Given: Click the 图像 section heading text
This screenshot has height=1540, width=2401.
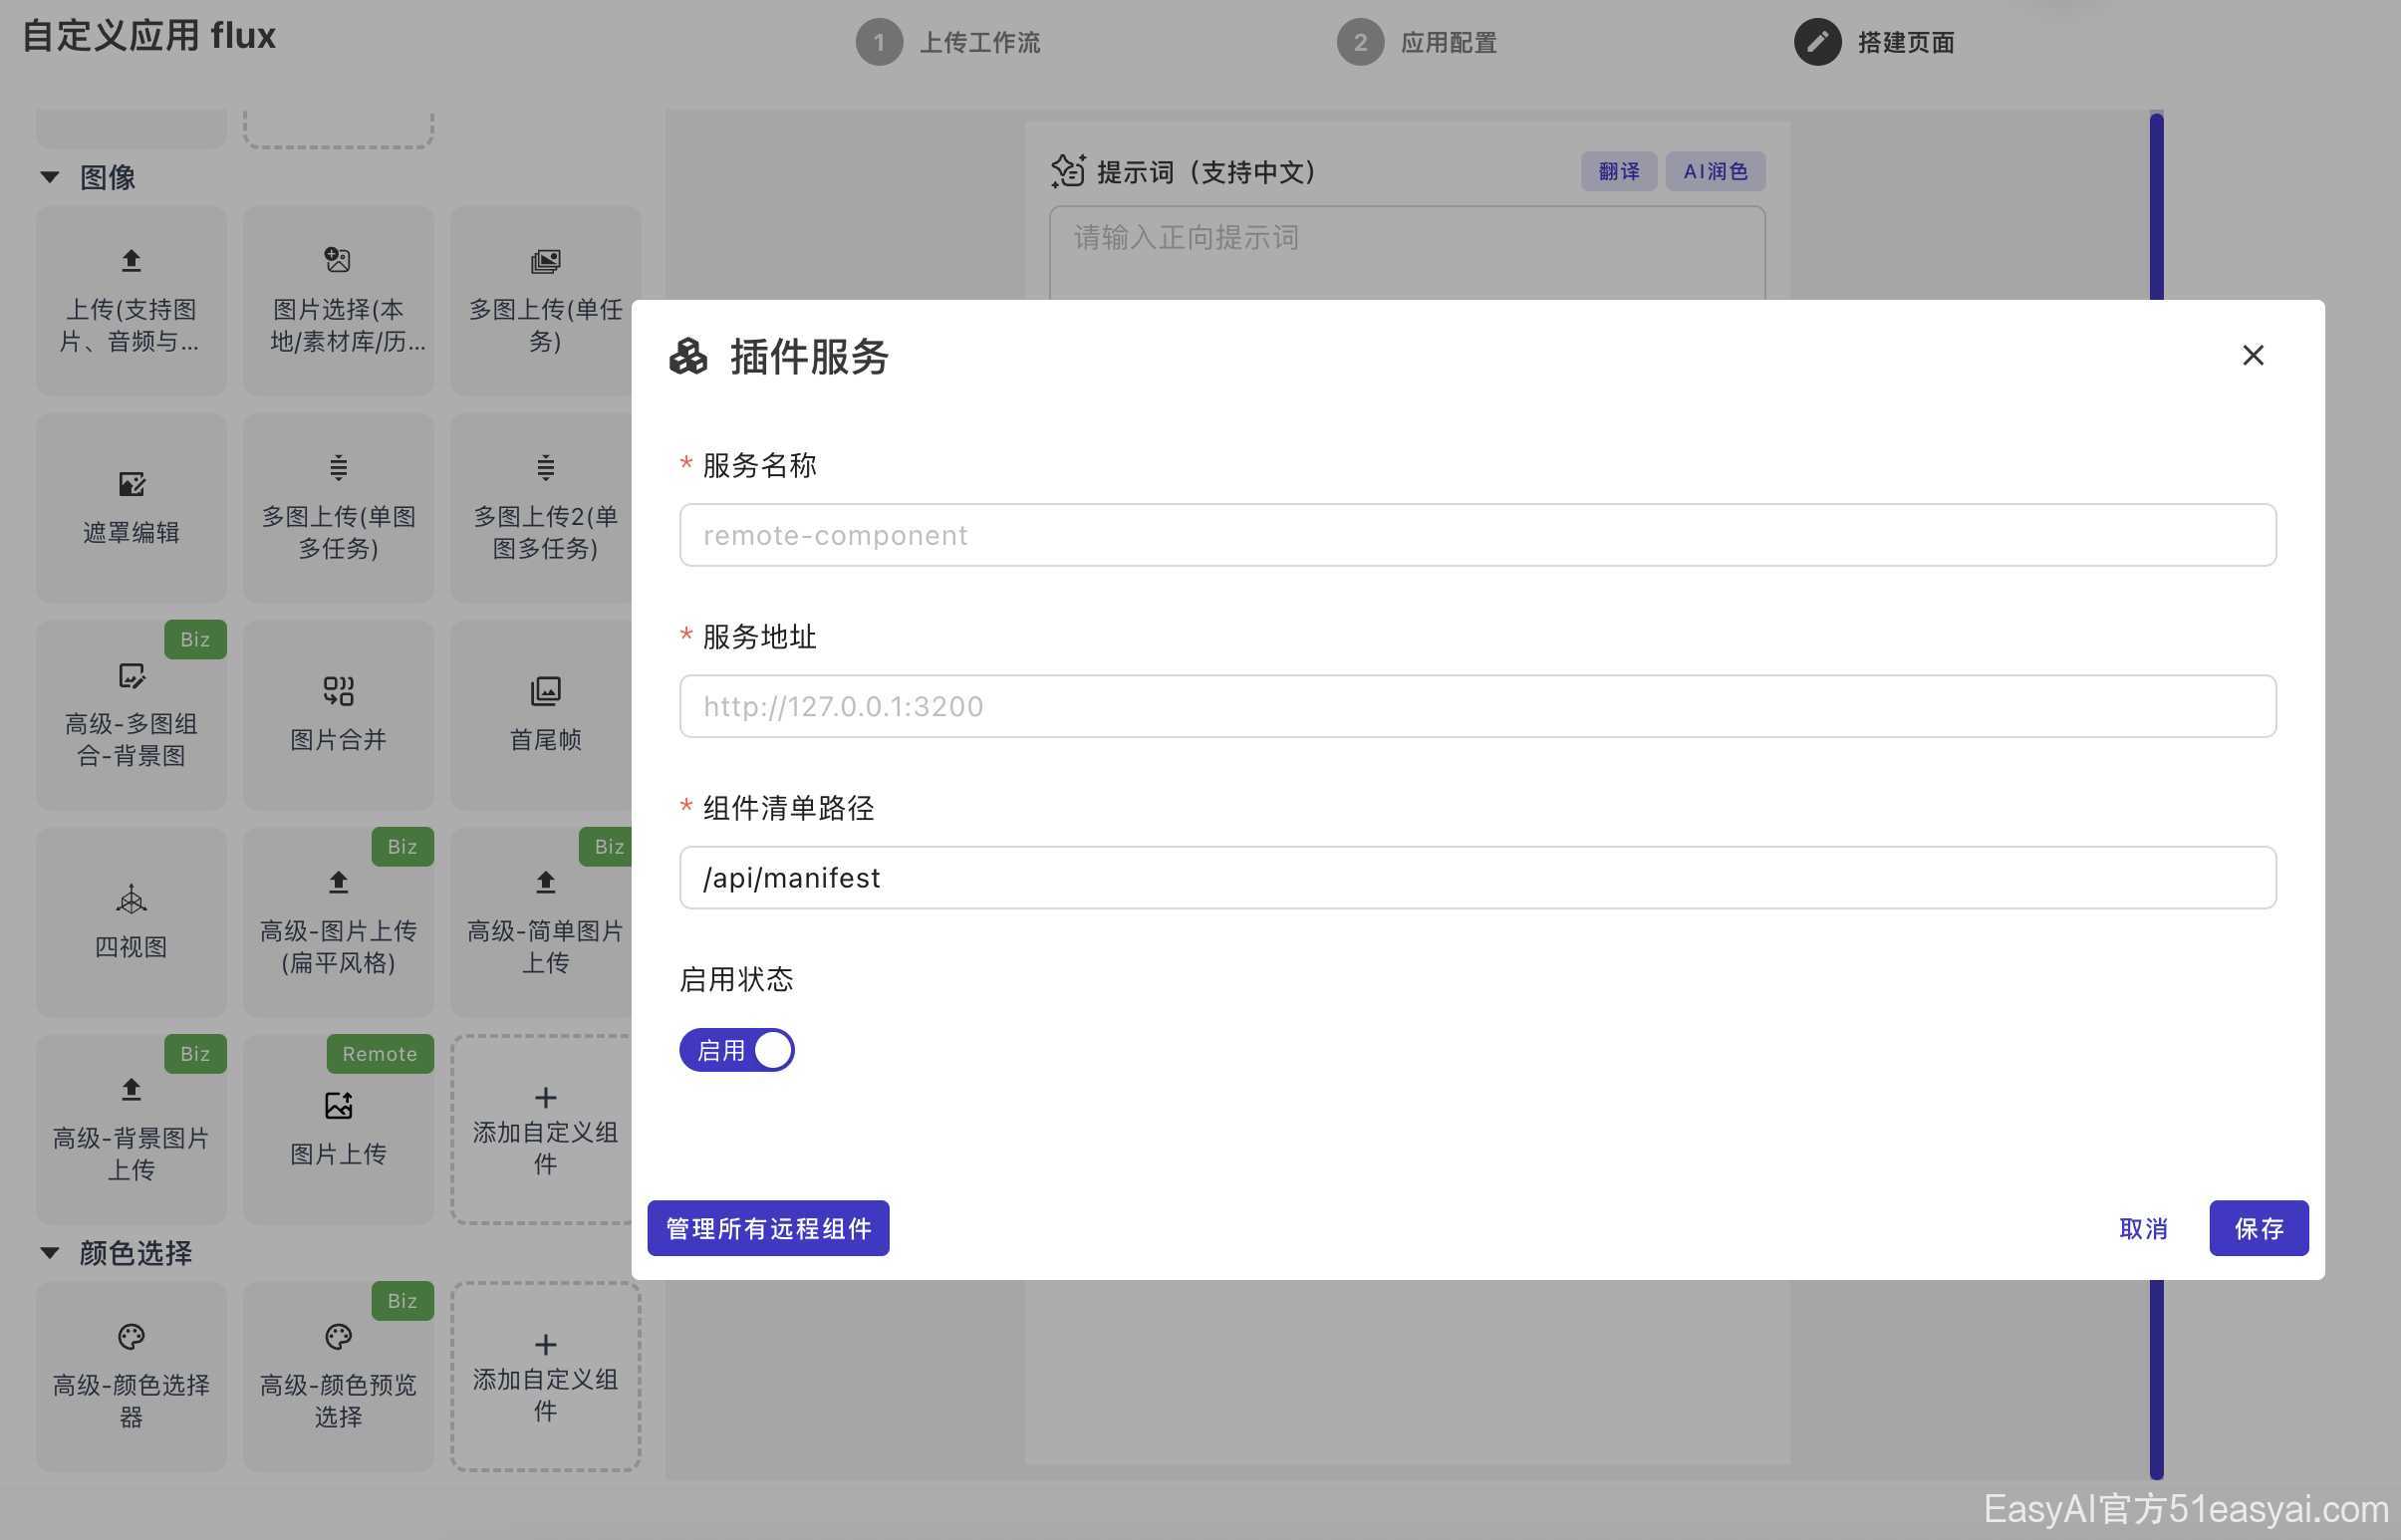Looking at the screenshot, I should point(107,178).
